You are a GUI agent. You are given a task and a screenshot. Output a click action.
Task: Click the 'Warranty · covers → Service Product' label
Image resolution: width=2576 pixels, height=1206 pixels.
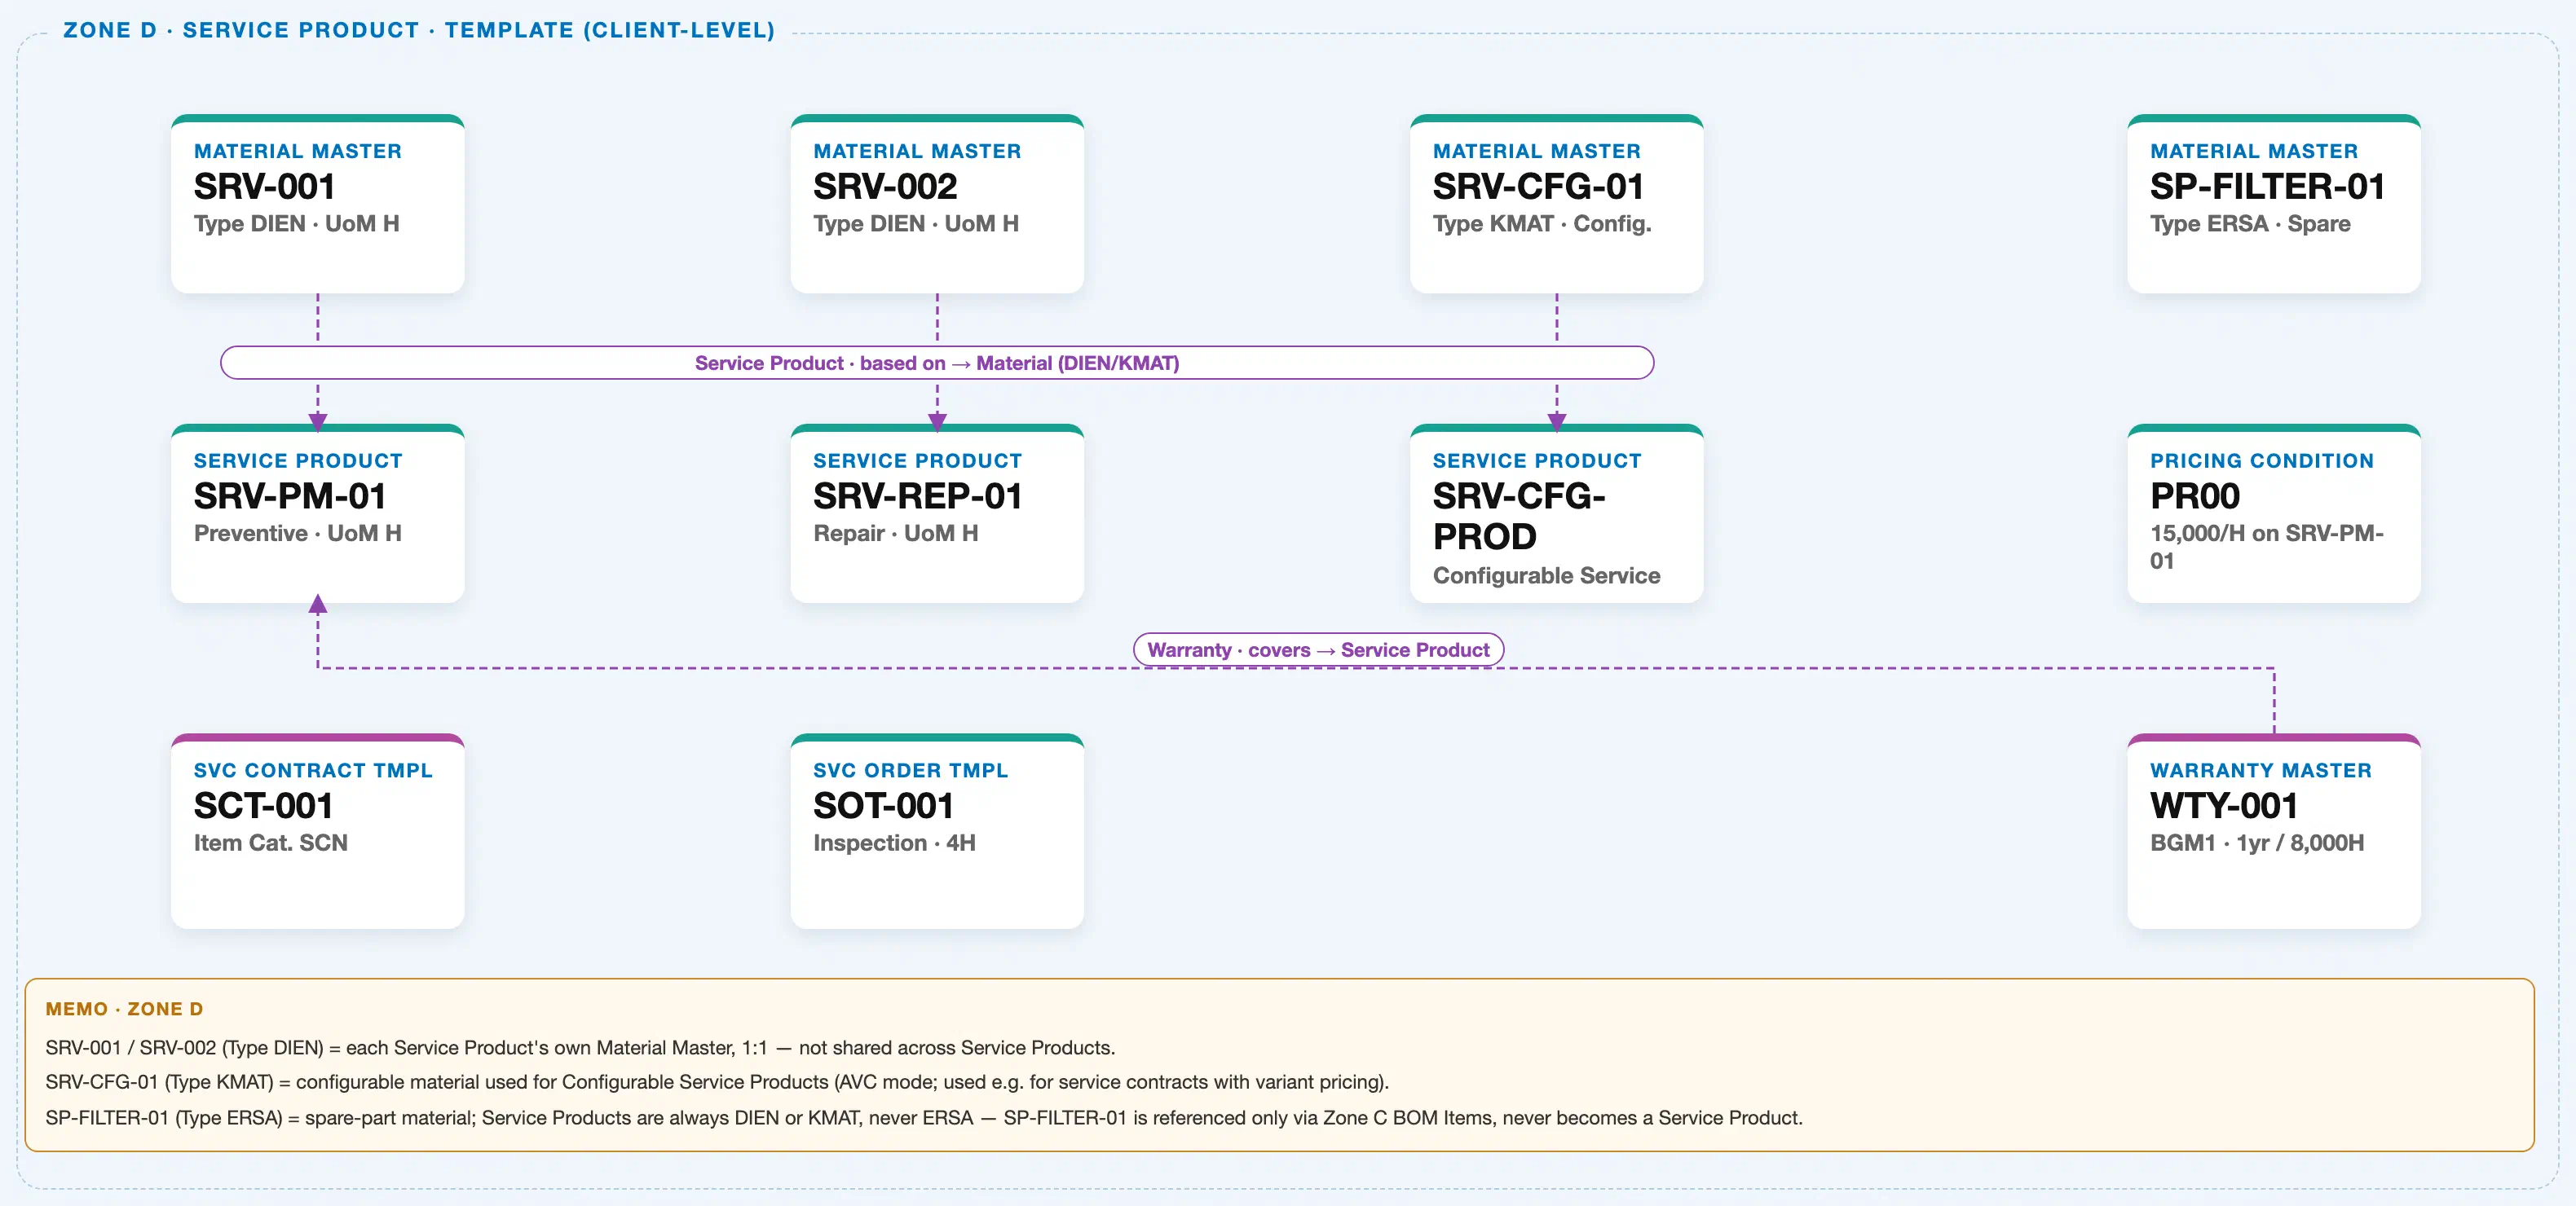(x=1318, y=650)
